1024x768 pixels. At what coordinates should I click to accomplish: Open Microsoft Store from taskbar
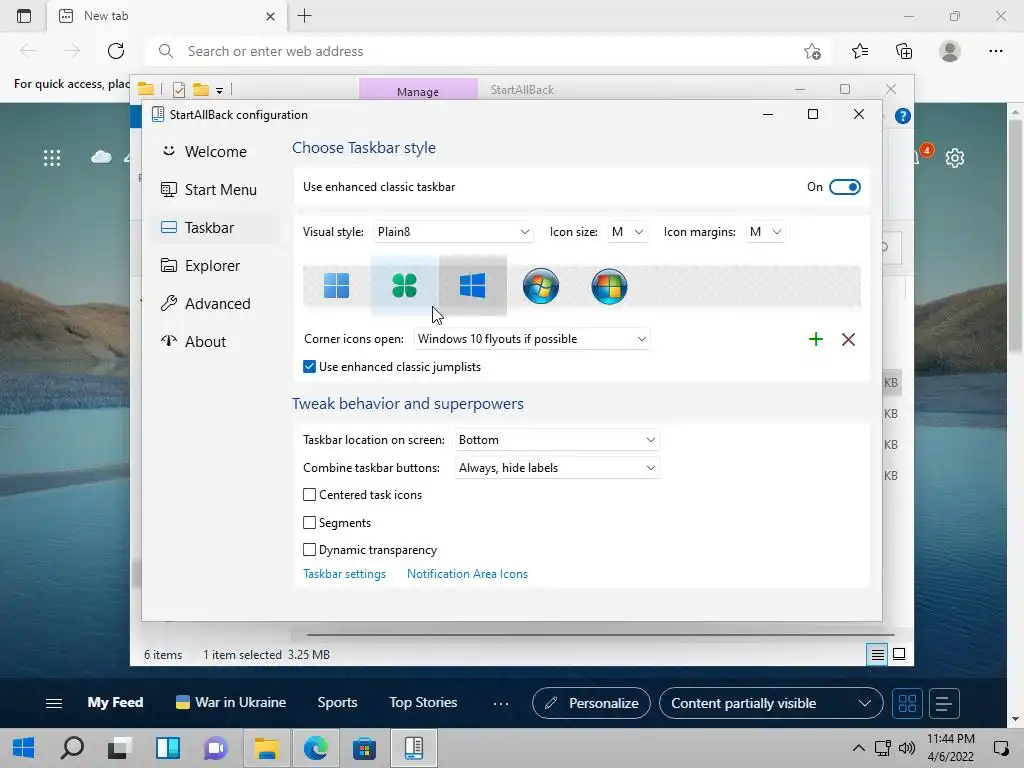[364, 748]
